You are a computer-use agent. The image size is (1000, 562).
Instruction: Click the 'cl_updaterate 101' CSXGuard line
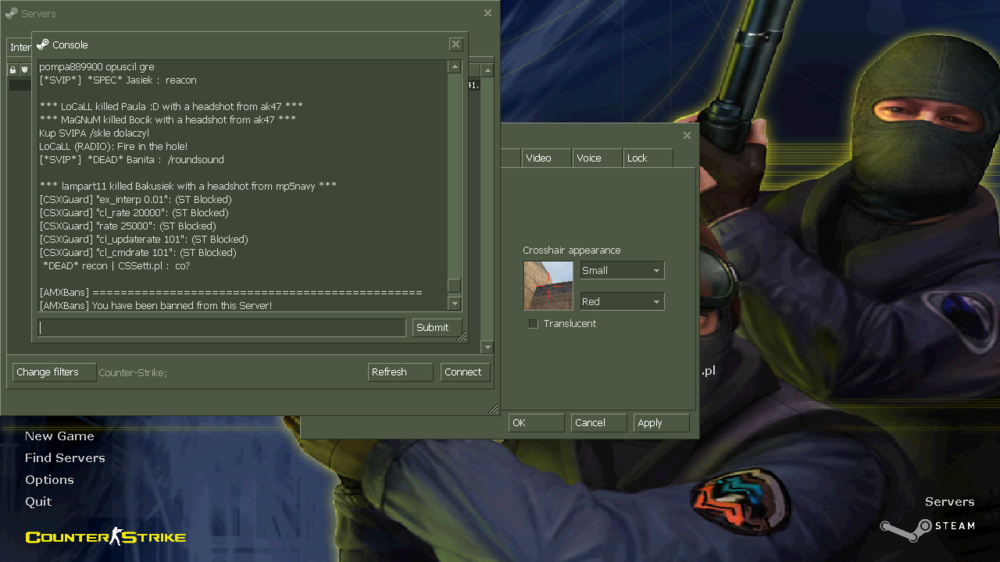tap(143, 239)
